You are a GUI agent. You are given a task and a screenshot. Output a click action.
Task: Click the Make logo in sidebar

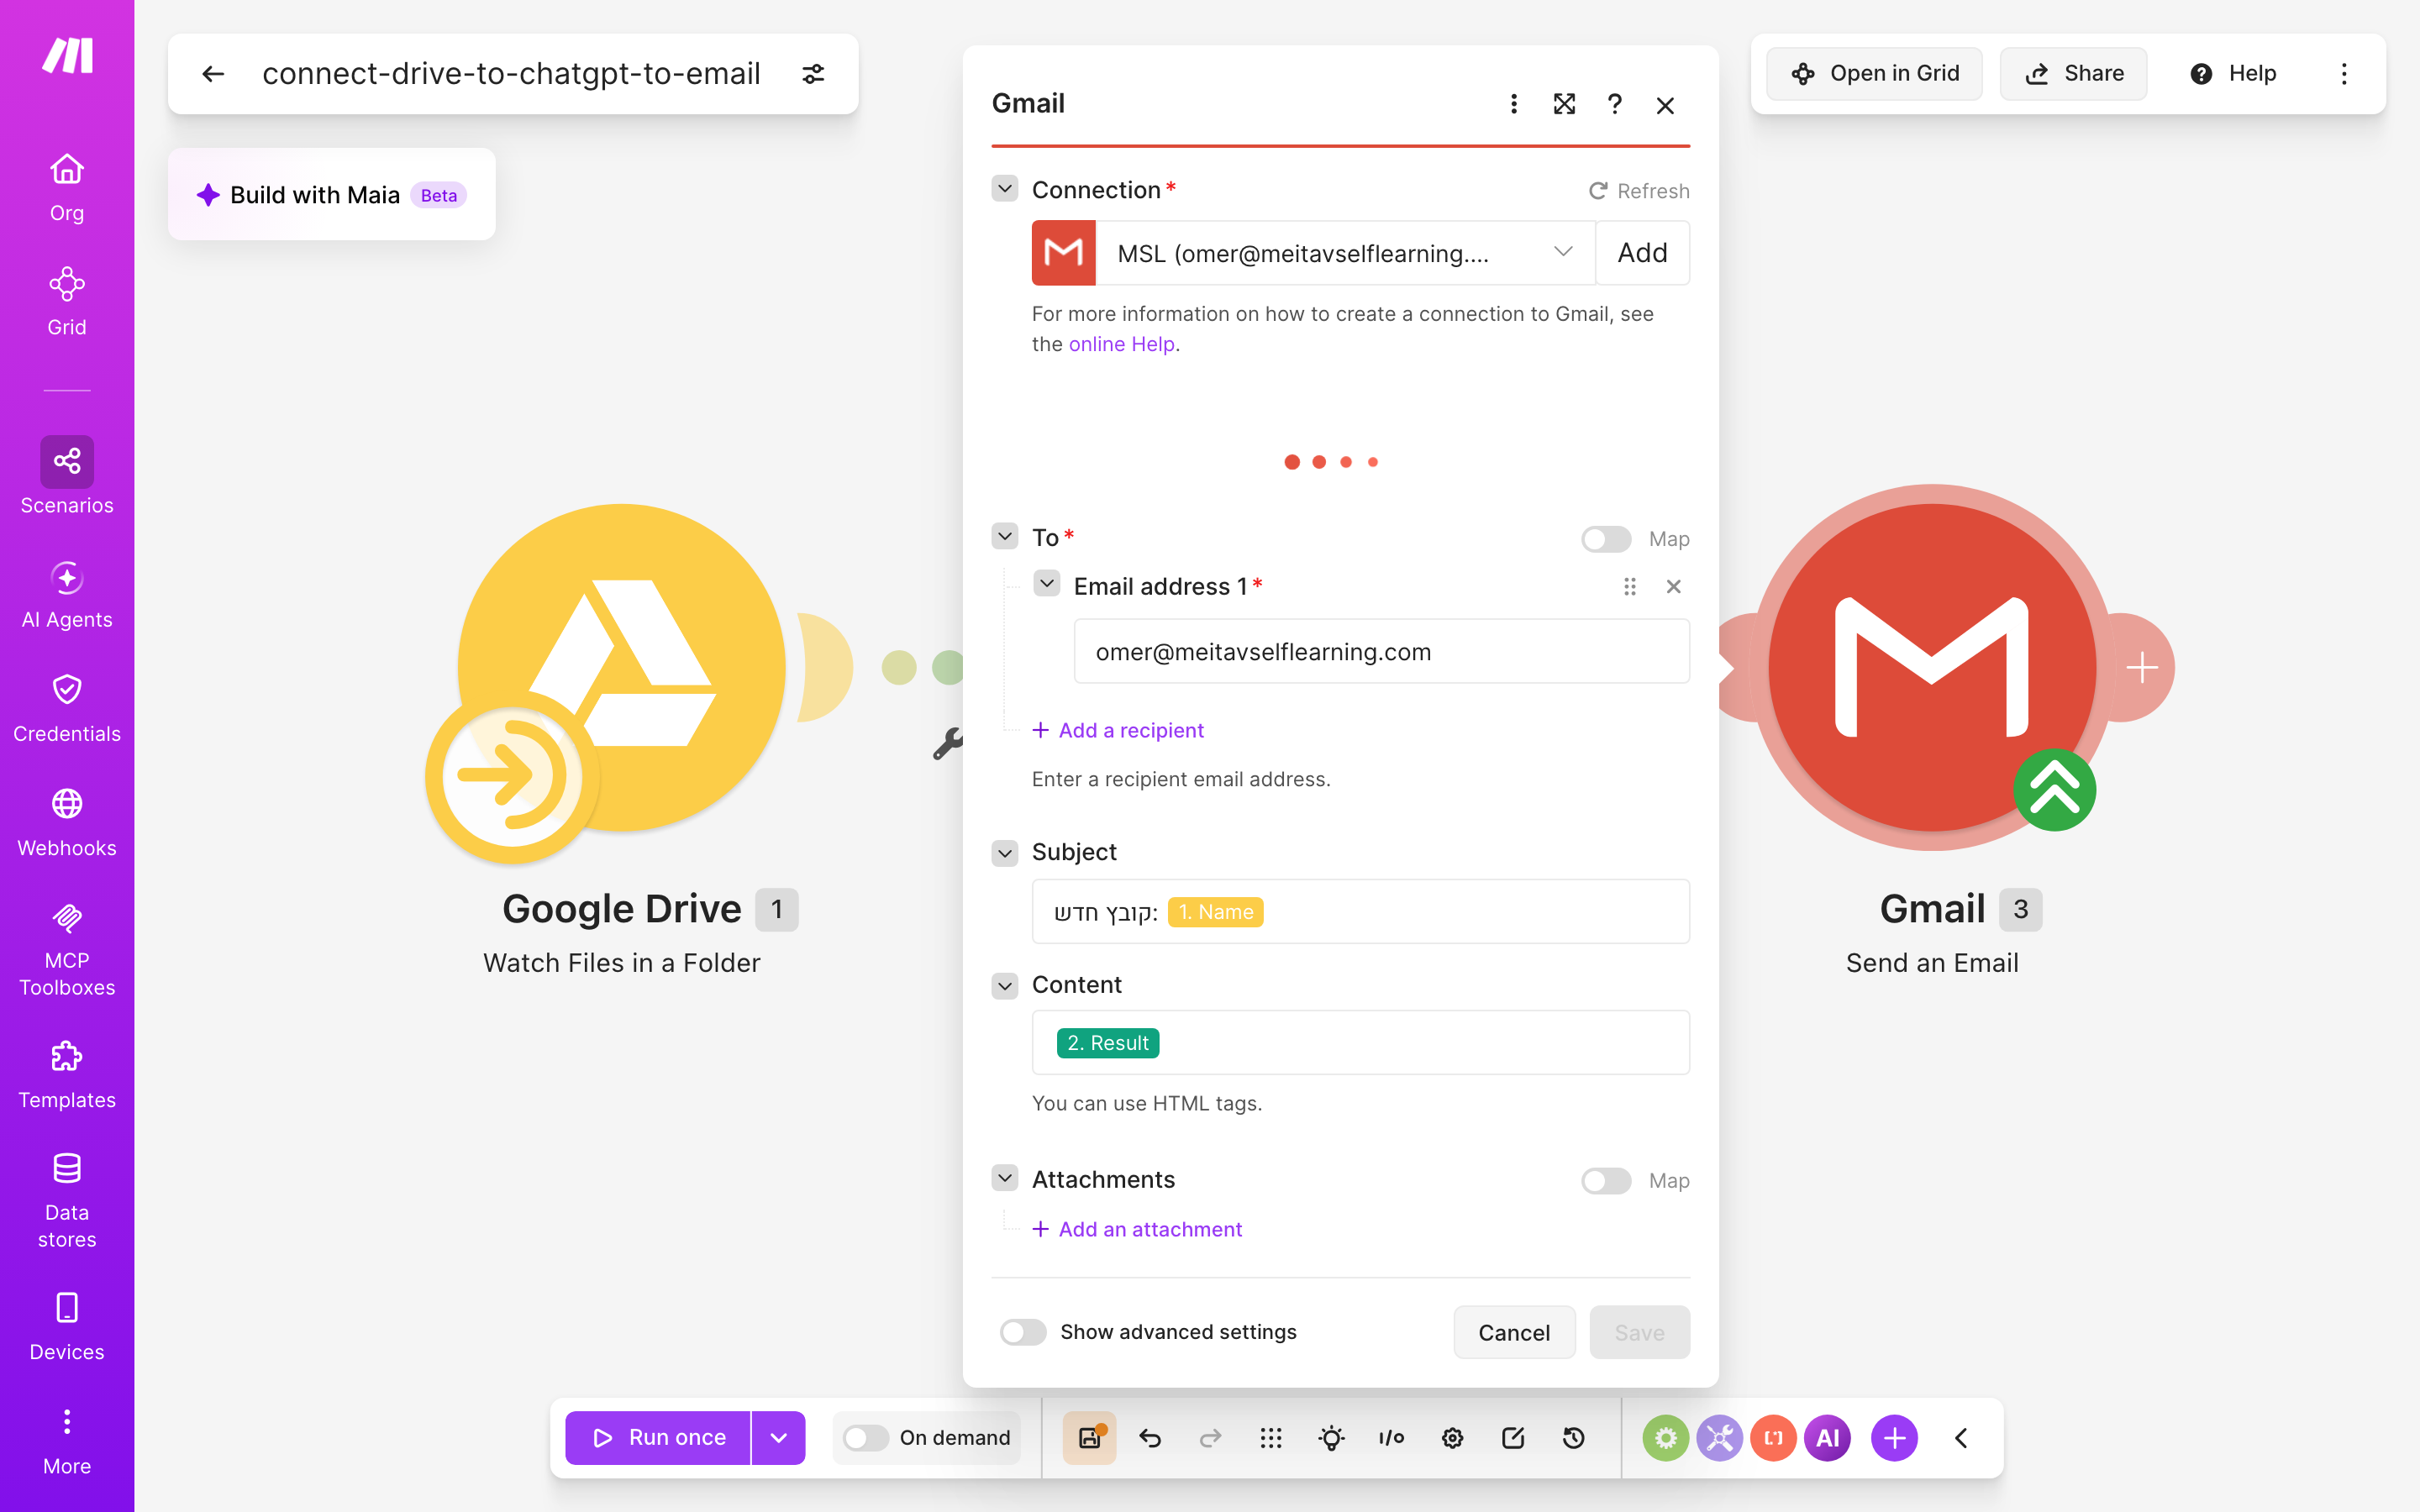click(67, 56)
